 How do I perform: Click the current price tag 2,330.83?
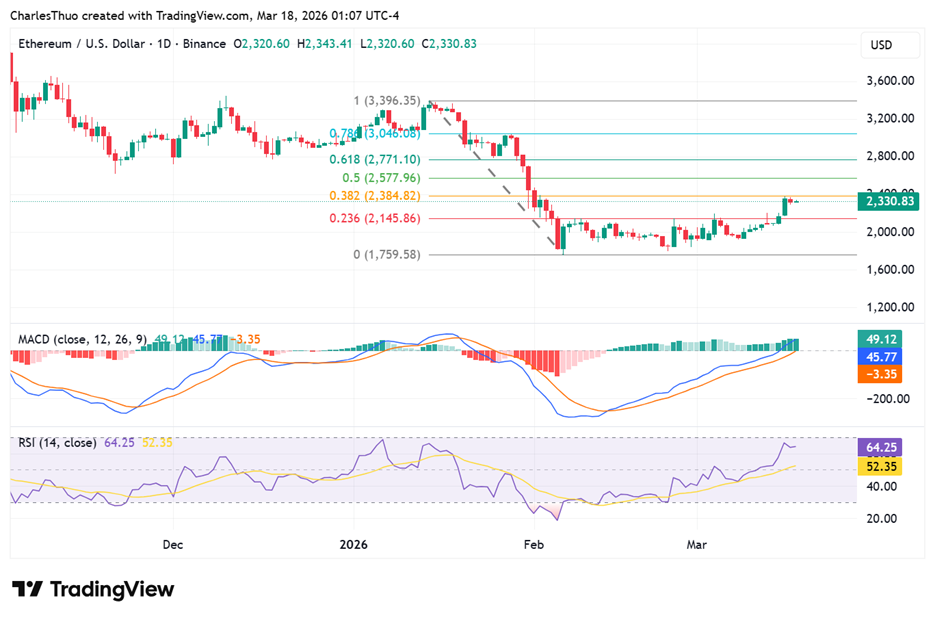(x=889, y=201)
